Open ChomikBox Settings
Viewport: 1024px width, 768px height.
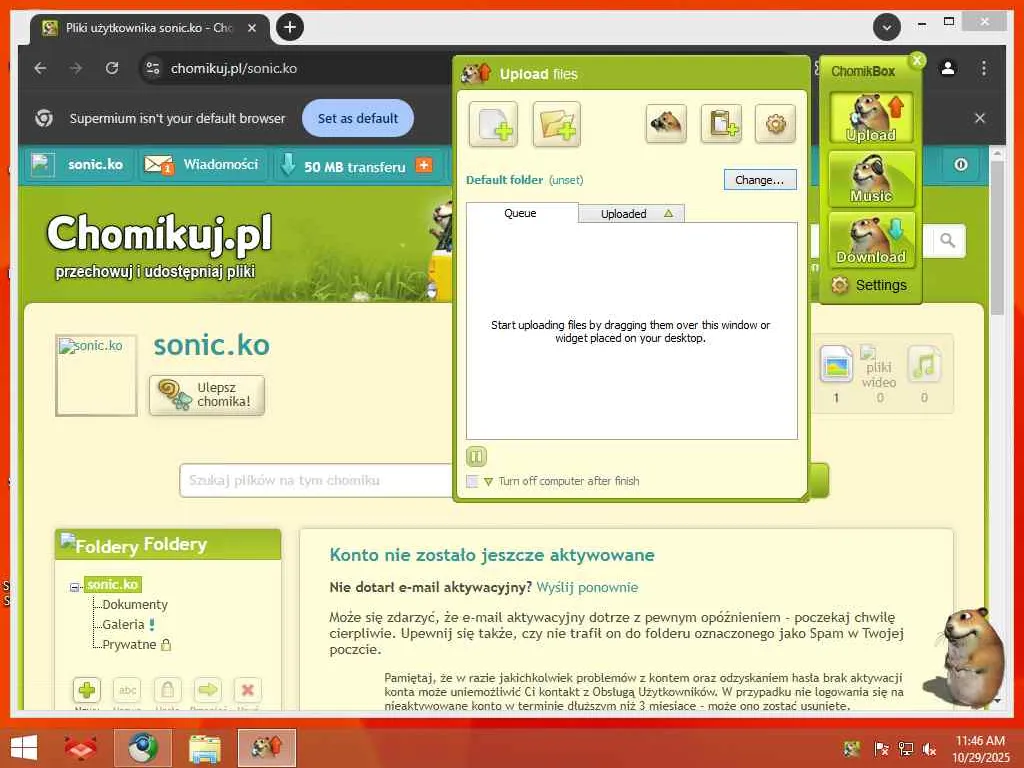pyautogui.click(x=869, y=285)
